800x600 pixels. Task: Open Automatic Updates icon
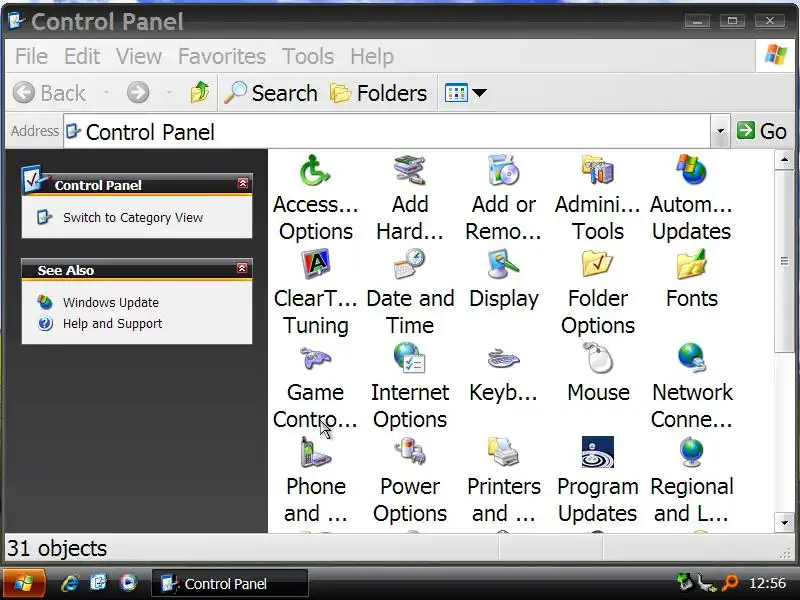click(691, 171)
